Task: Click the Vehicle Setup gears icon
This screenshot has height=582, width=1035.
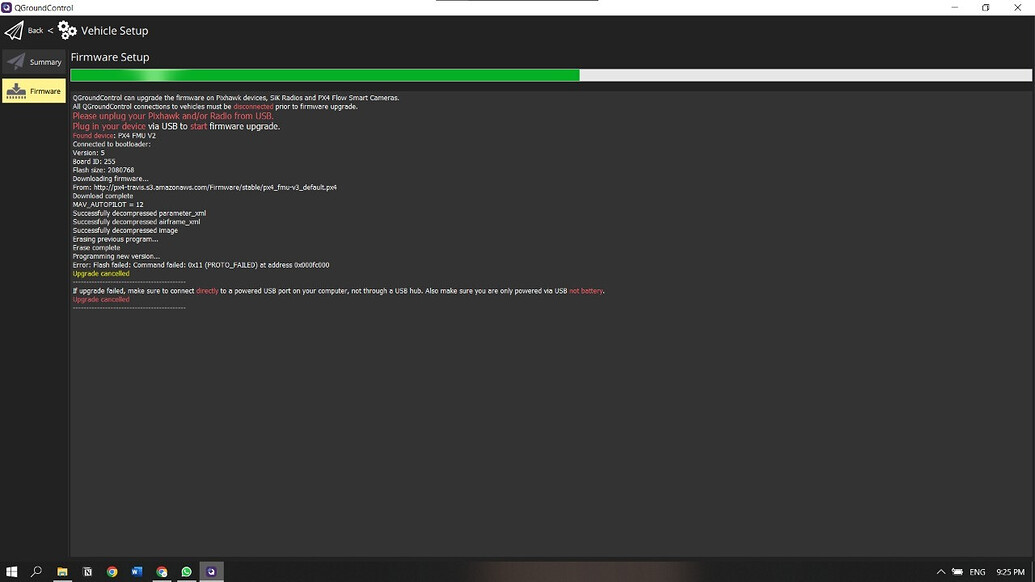Action: pyautogui.click(x=67, y=30)
